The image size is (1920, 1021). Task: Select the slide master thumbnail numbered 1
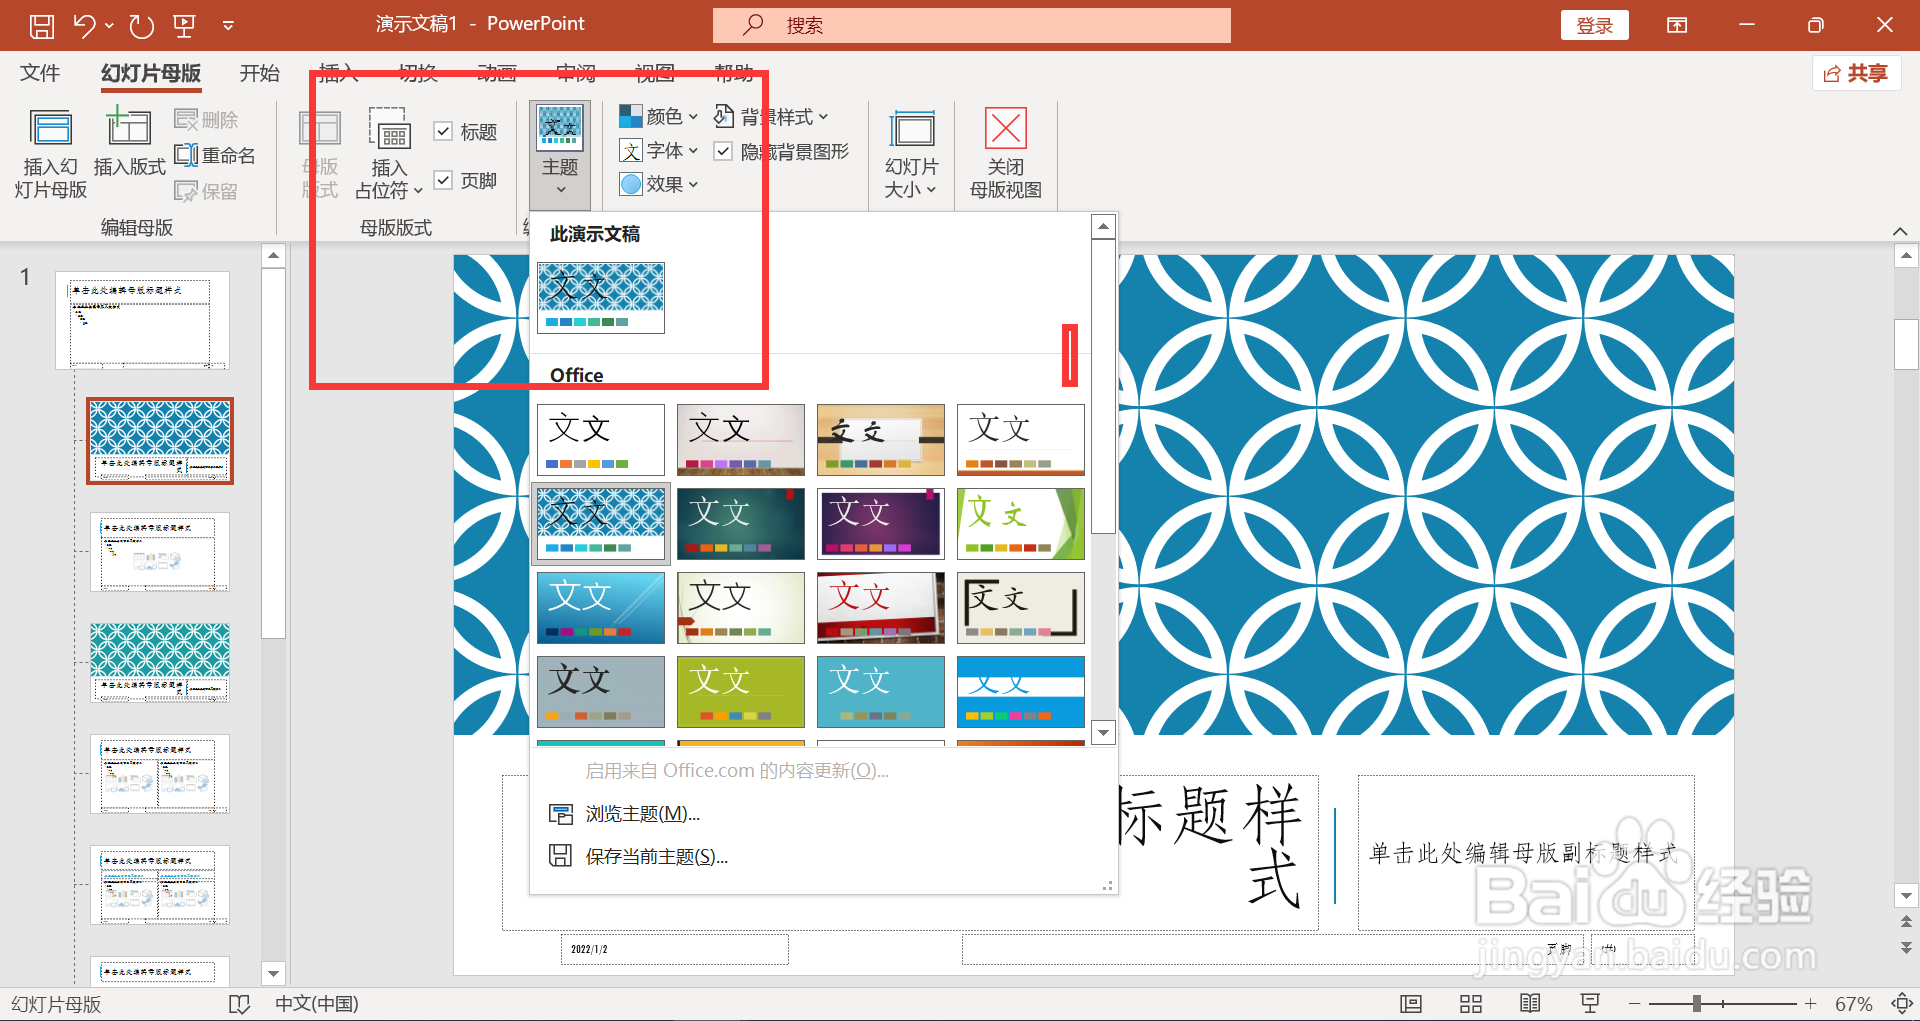click(142, 320)
